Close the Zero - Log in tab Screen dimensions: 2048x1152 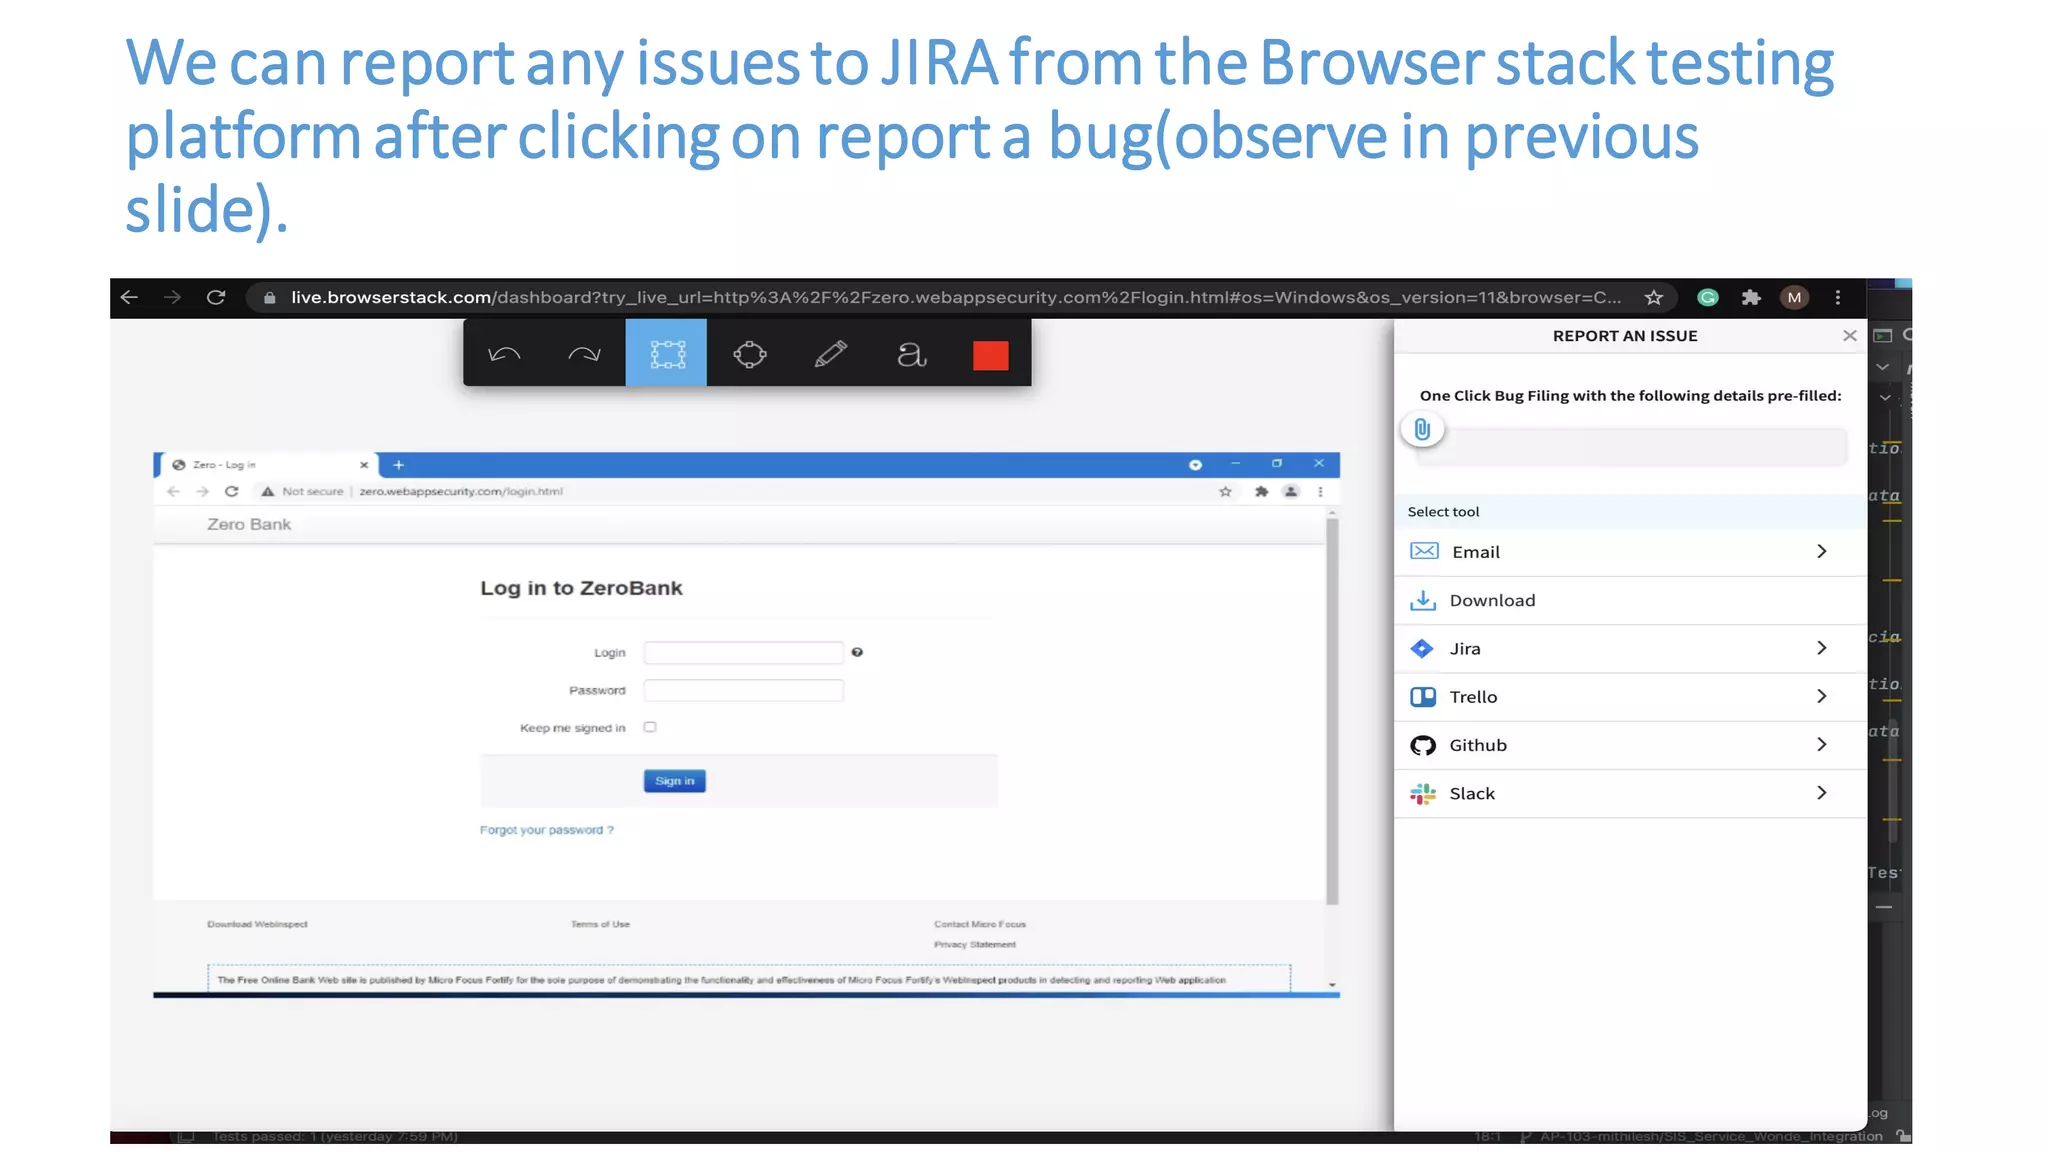click(x=364, y=465)
